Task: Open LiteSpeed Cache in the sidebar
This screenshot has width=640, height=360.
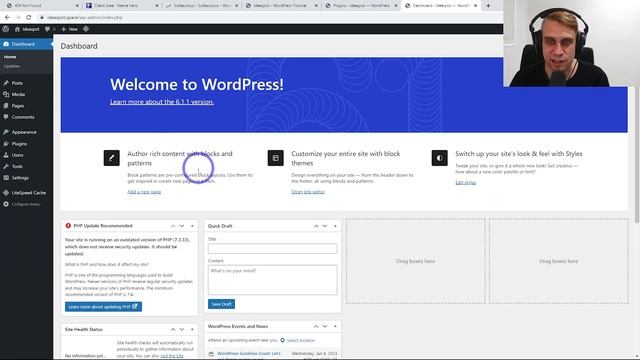Action: coord(26,193)
